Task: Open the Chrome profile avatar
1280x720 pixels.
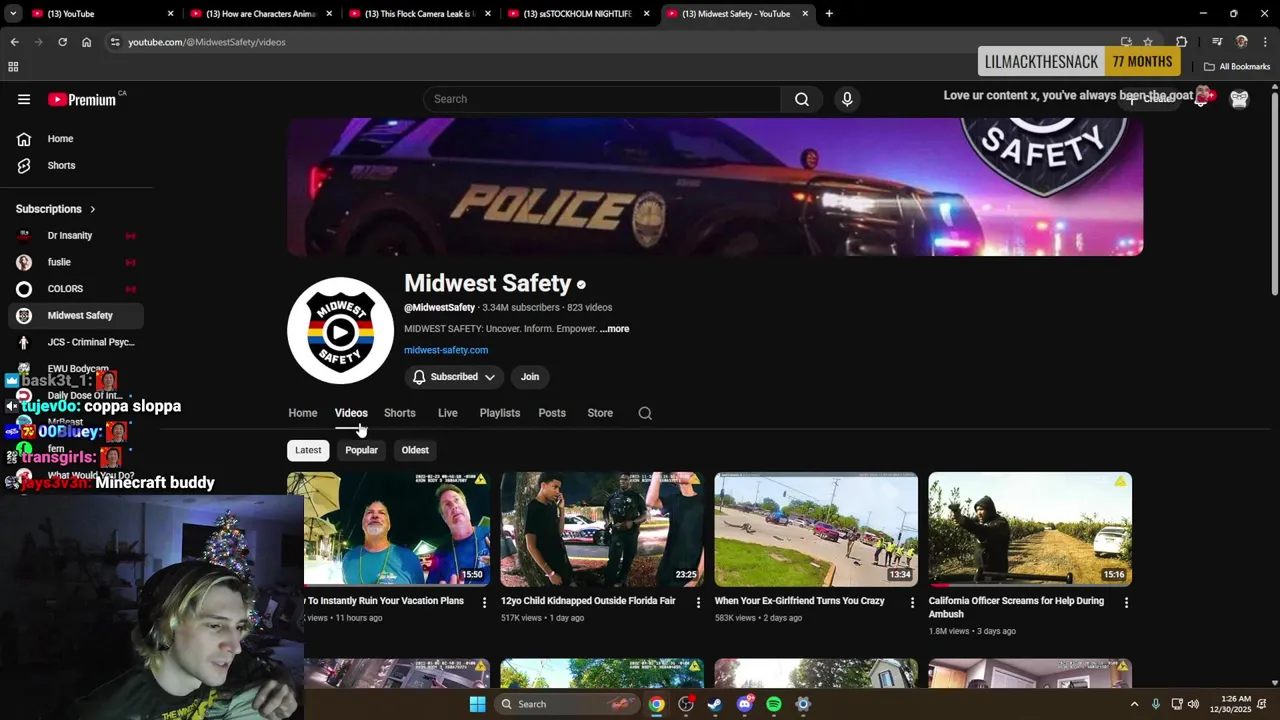Action: tap(1242, 42)
